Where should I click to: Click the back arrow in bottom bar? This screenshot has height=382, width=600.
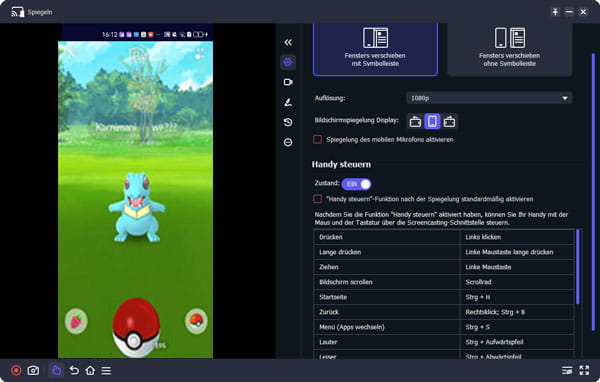pos(74,370)
